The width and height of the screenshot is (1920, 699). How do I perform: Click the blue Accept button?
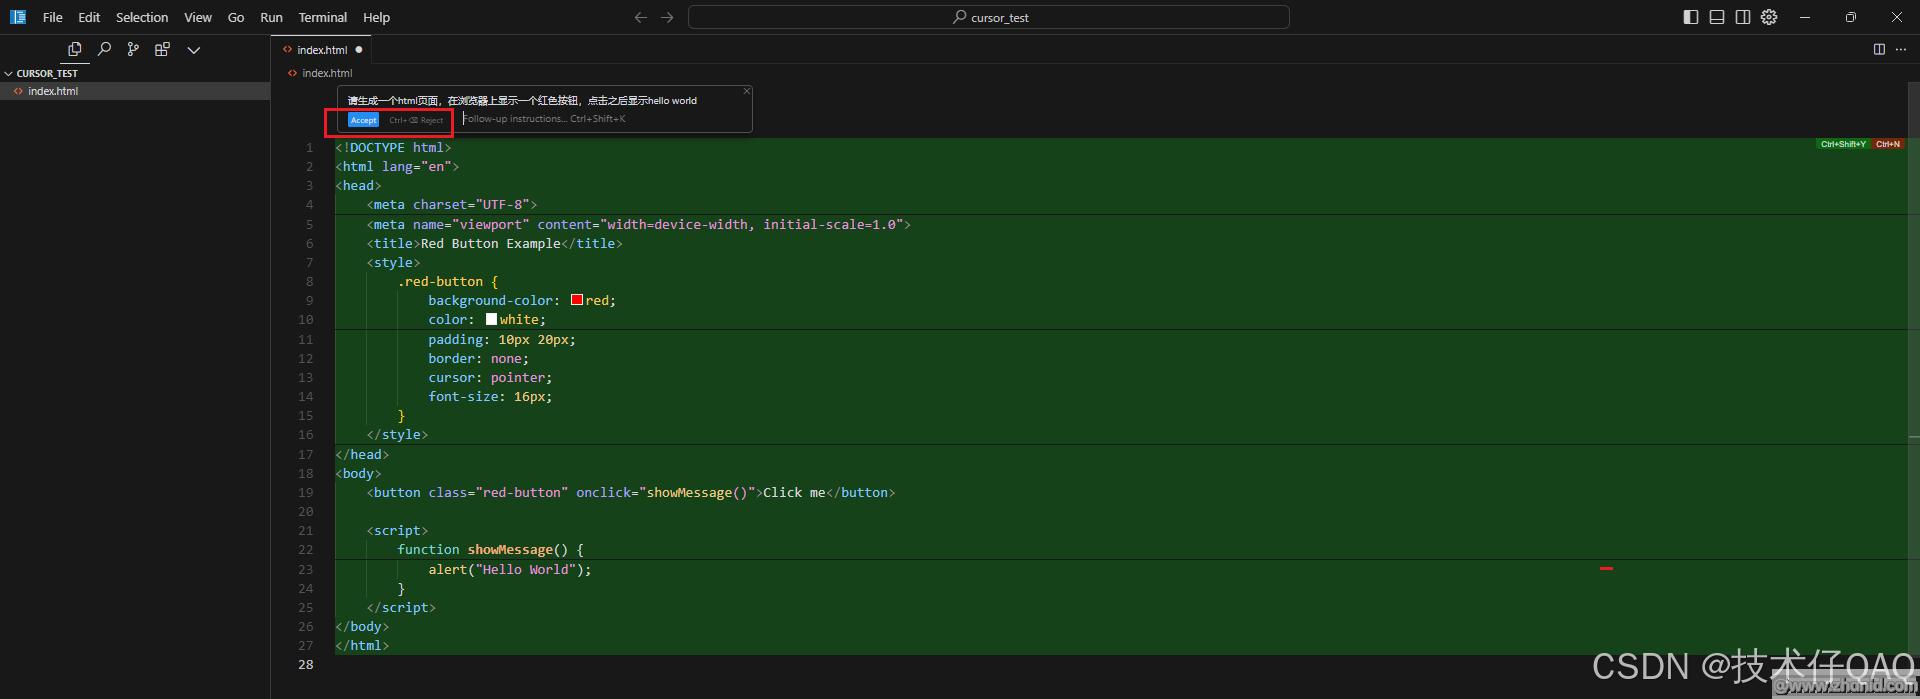363,120
